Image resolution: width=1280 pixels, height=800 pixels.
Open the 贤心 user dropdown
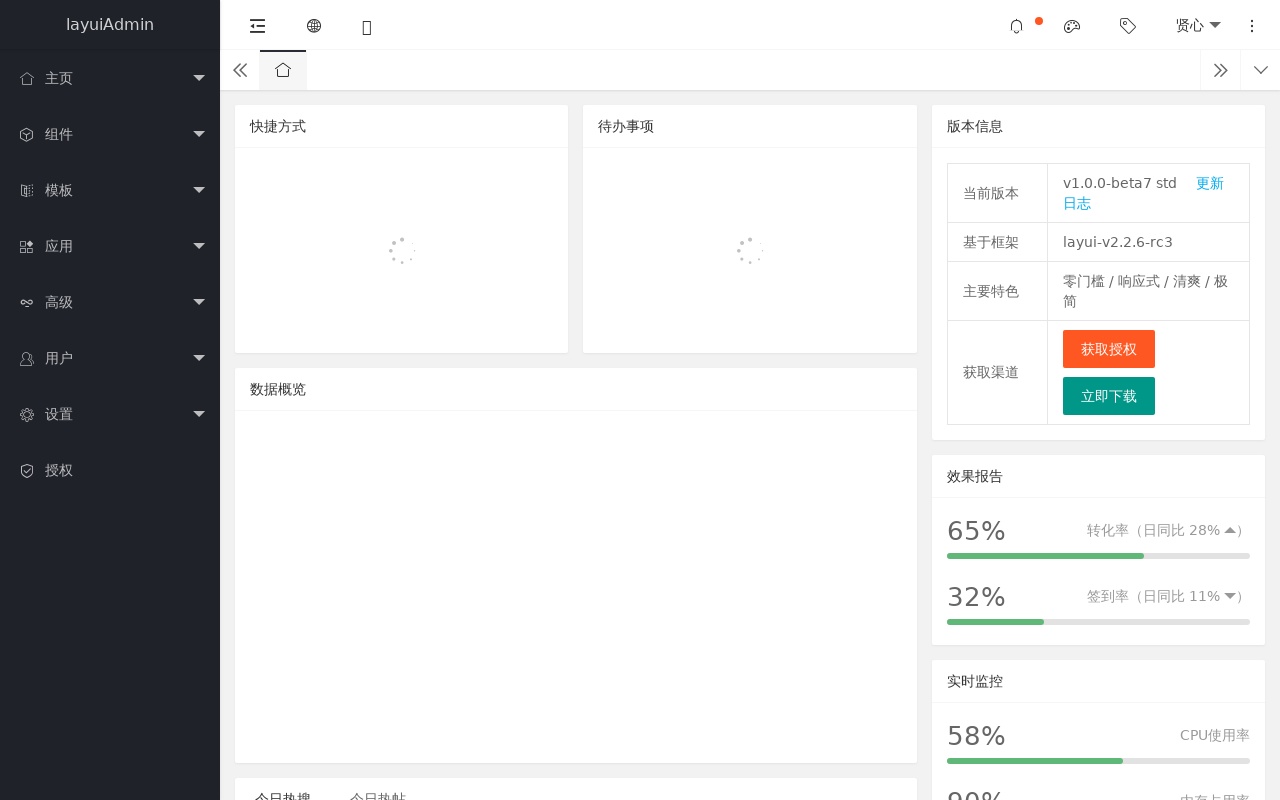click(x=1198, y=26)
